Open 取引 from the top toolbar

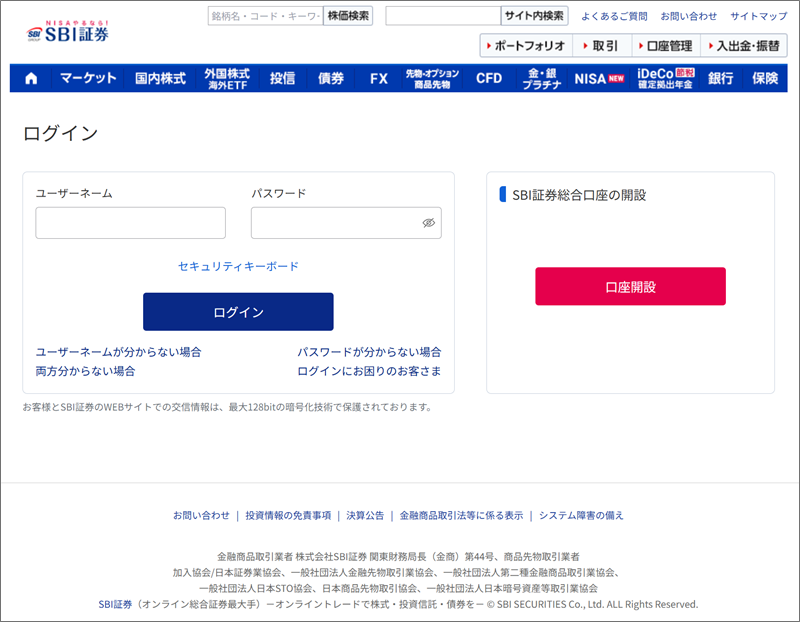pos(602,46)
